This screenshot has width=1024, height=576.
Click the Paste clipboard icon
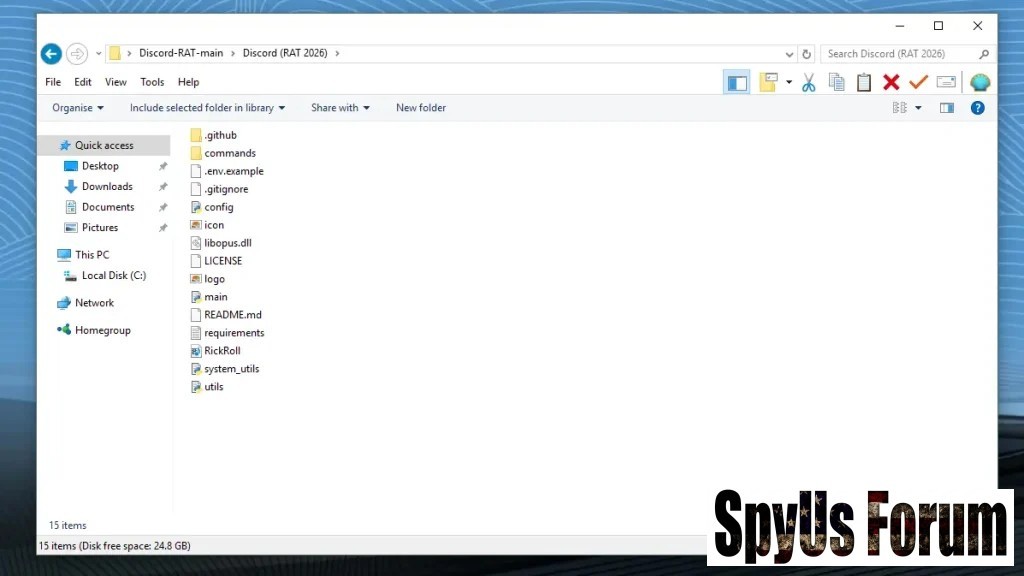[x=864, y=83]
